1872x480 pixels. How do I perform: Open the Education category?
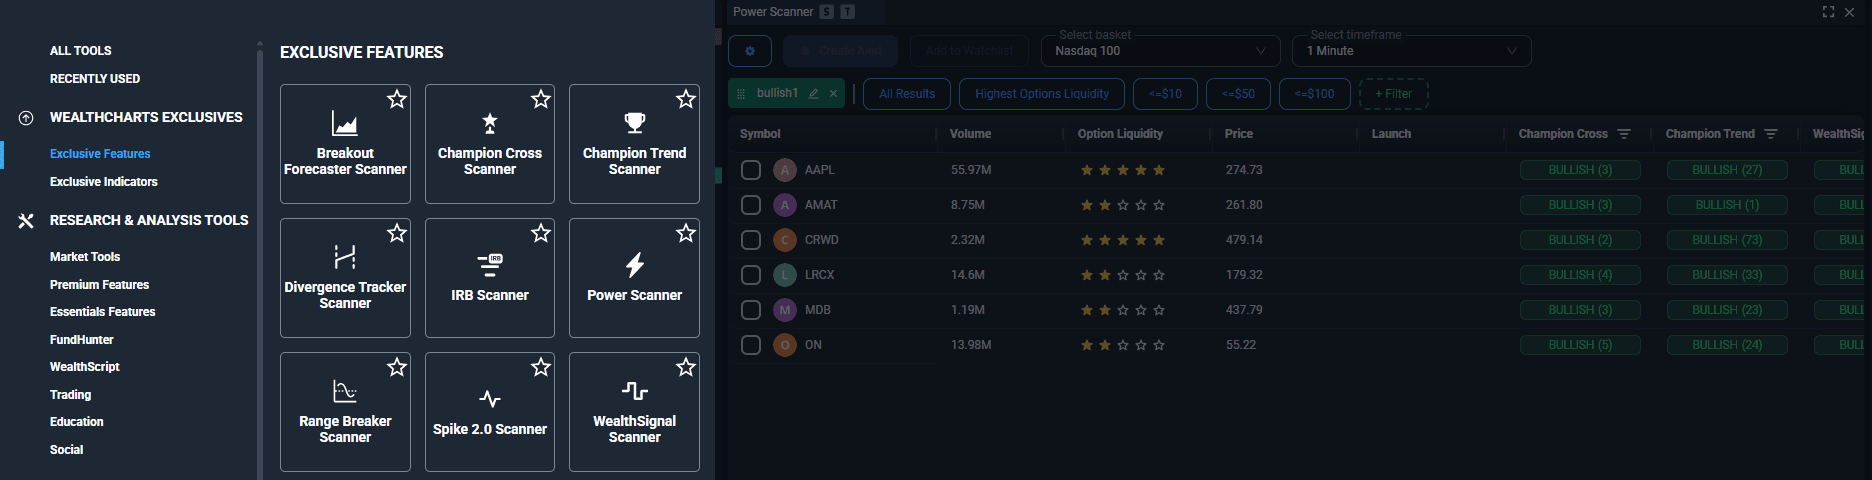(77, 422)
